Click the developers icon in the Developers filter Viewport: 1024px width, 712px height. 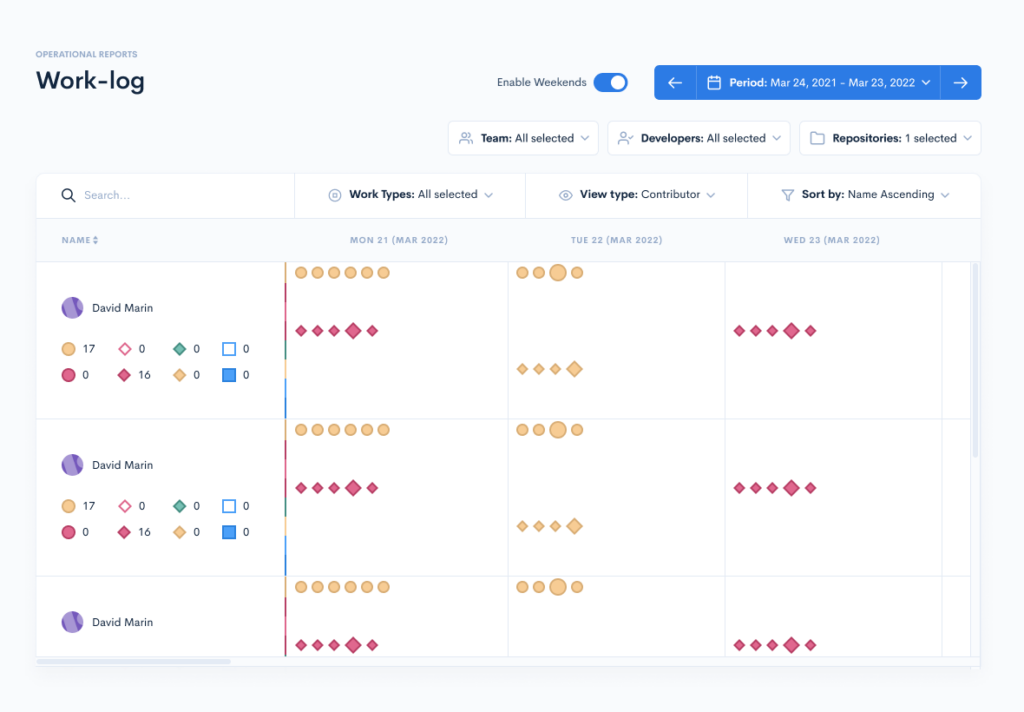[x=626, y=138]
